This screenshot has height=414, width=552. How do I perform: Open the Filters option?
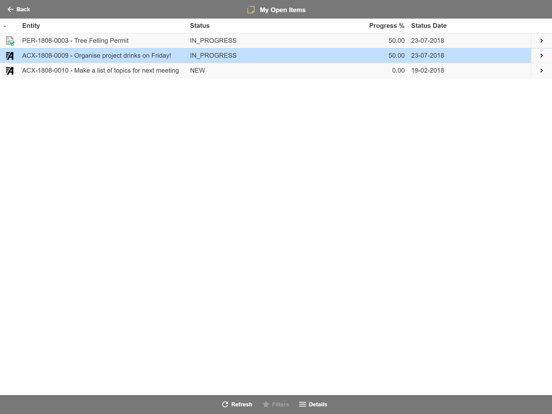coord(276,404)
